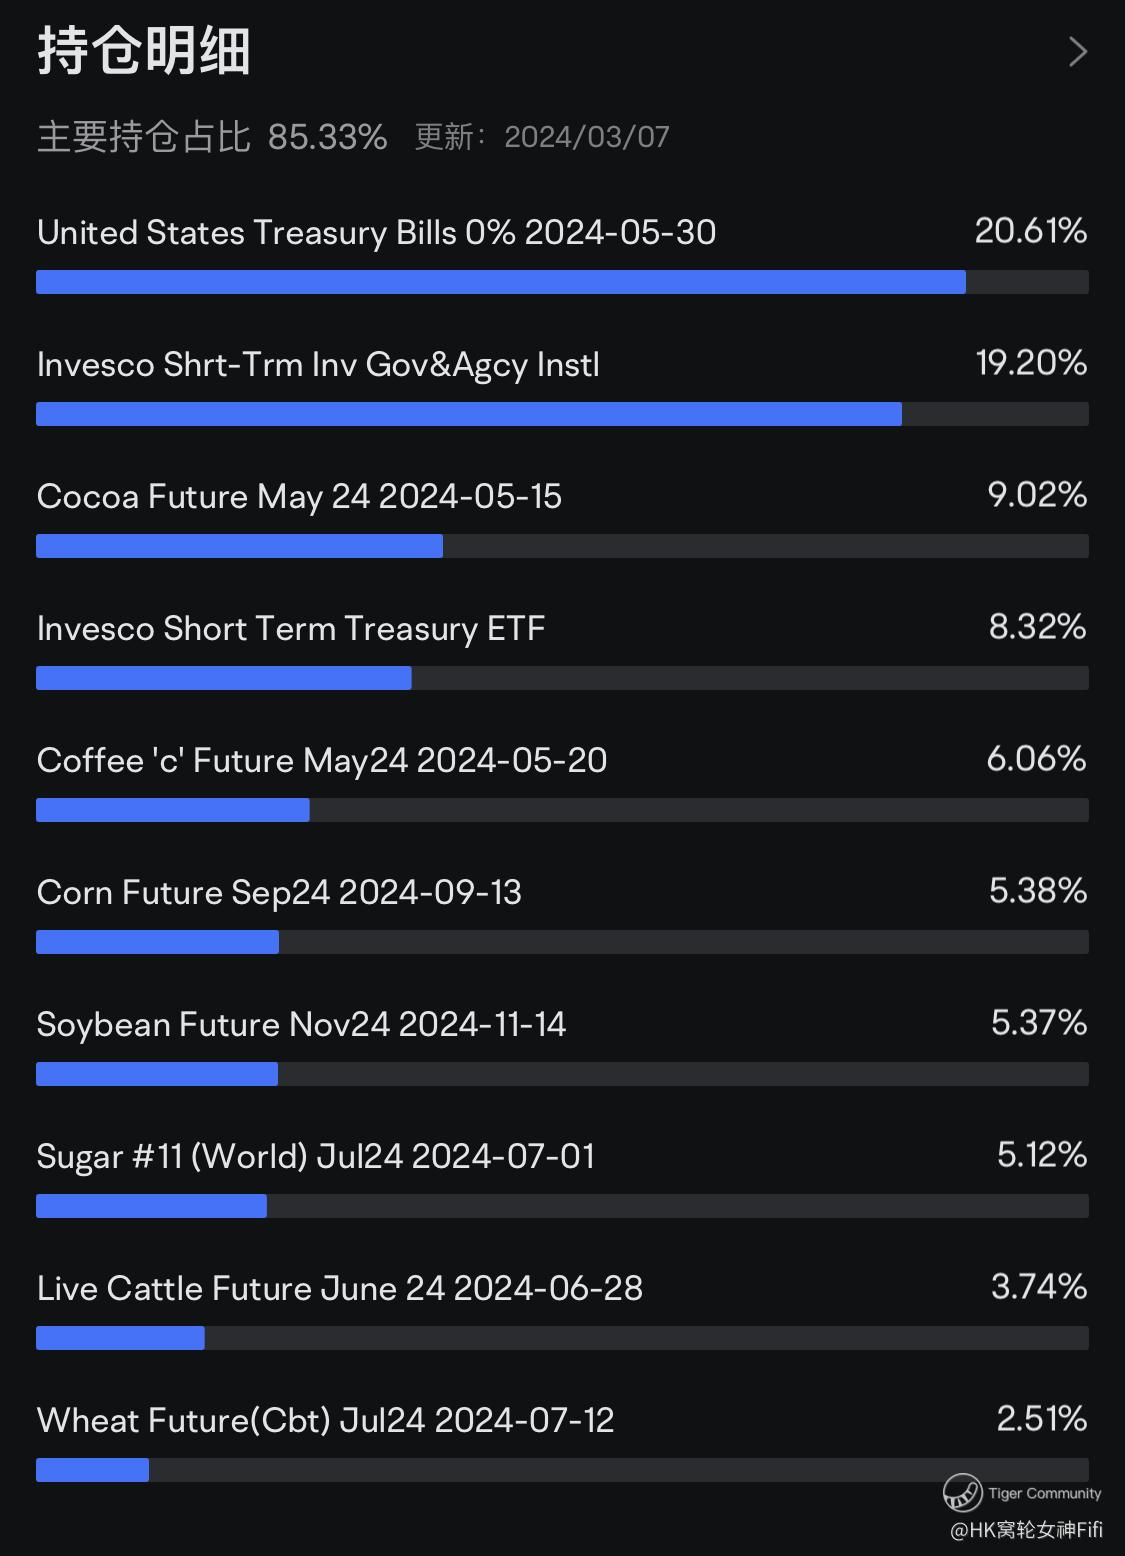
Task: Click the Cocoa Future 9.02% progress bar
Action: [x=562, y=546]
